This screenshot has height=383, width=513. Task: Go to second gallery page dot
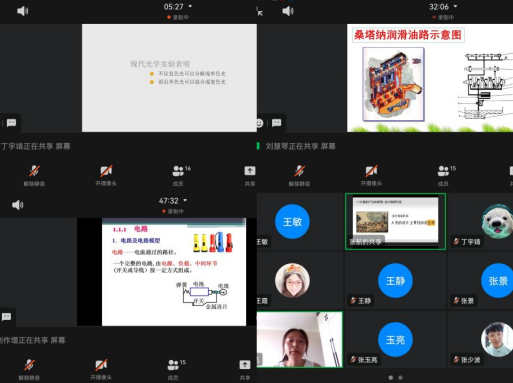400,378
